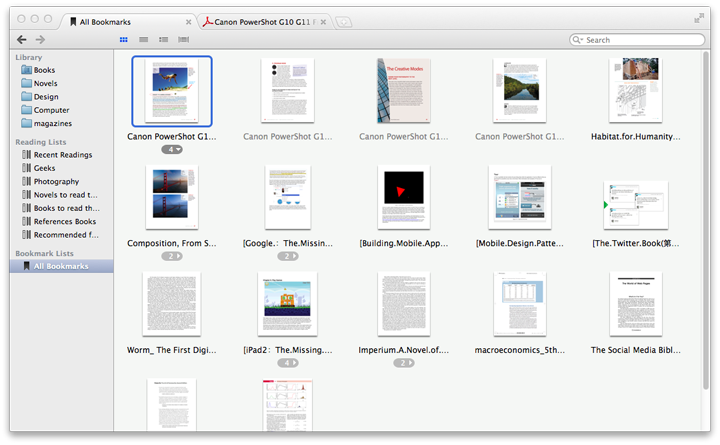The image size is (720, 445).
Task: Go forward with the right arrow
Action: (40, 39)
